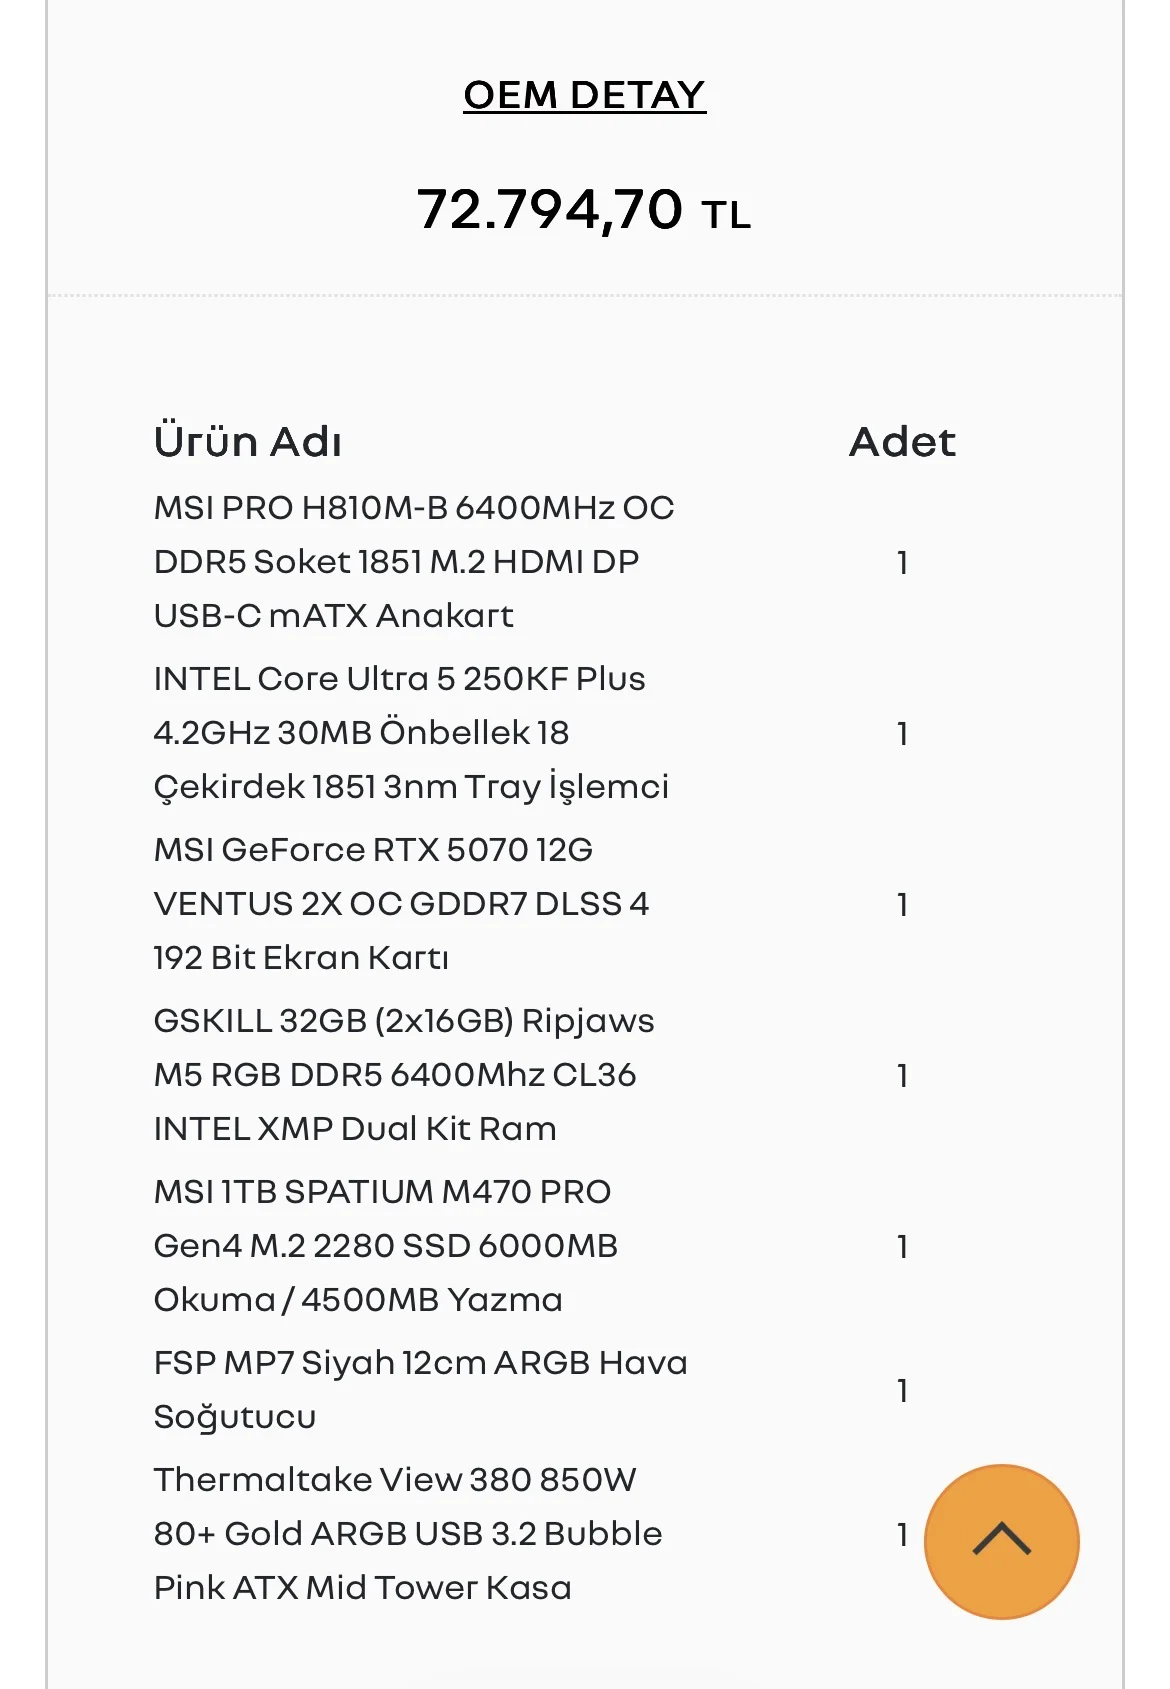Screen dimensions: 1170x1689
Task: Click the quantity 1 beside GSKILL RAM
Action: pyautogui.click(x=902, y=1076)
